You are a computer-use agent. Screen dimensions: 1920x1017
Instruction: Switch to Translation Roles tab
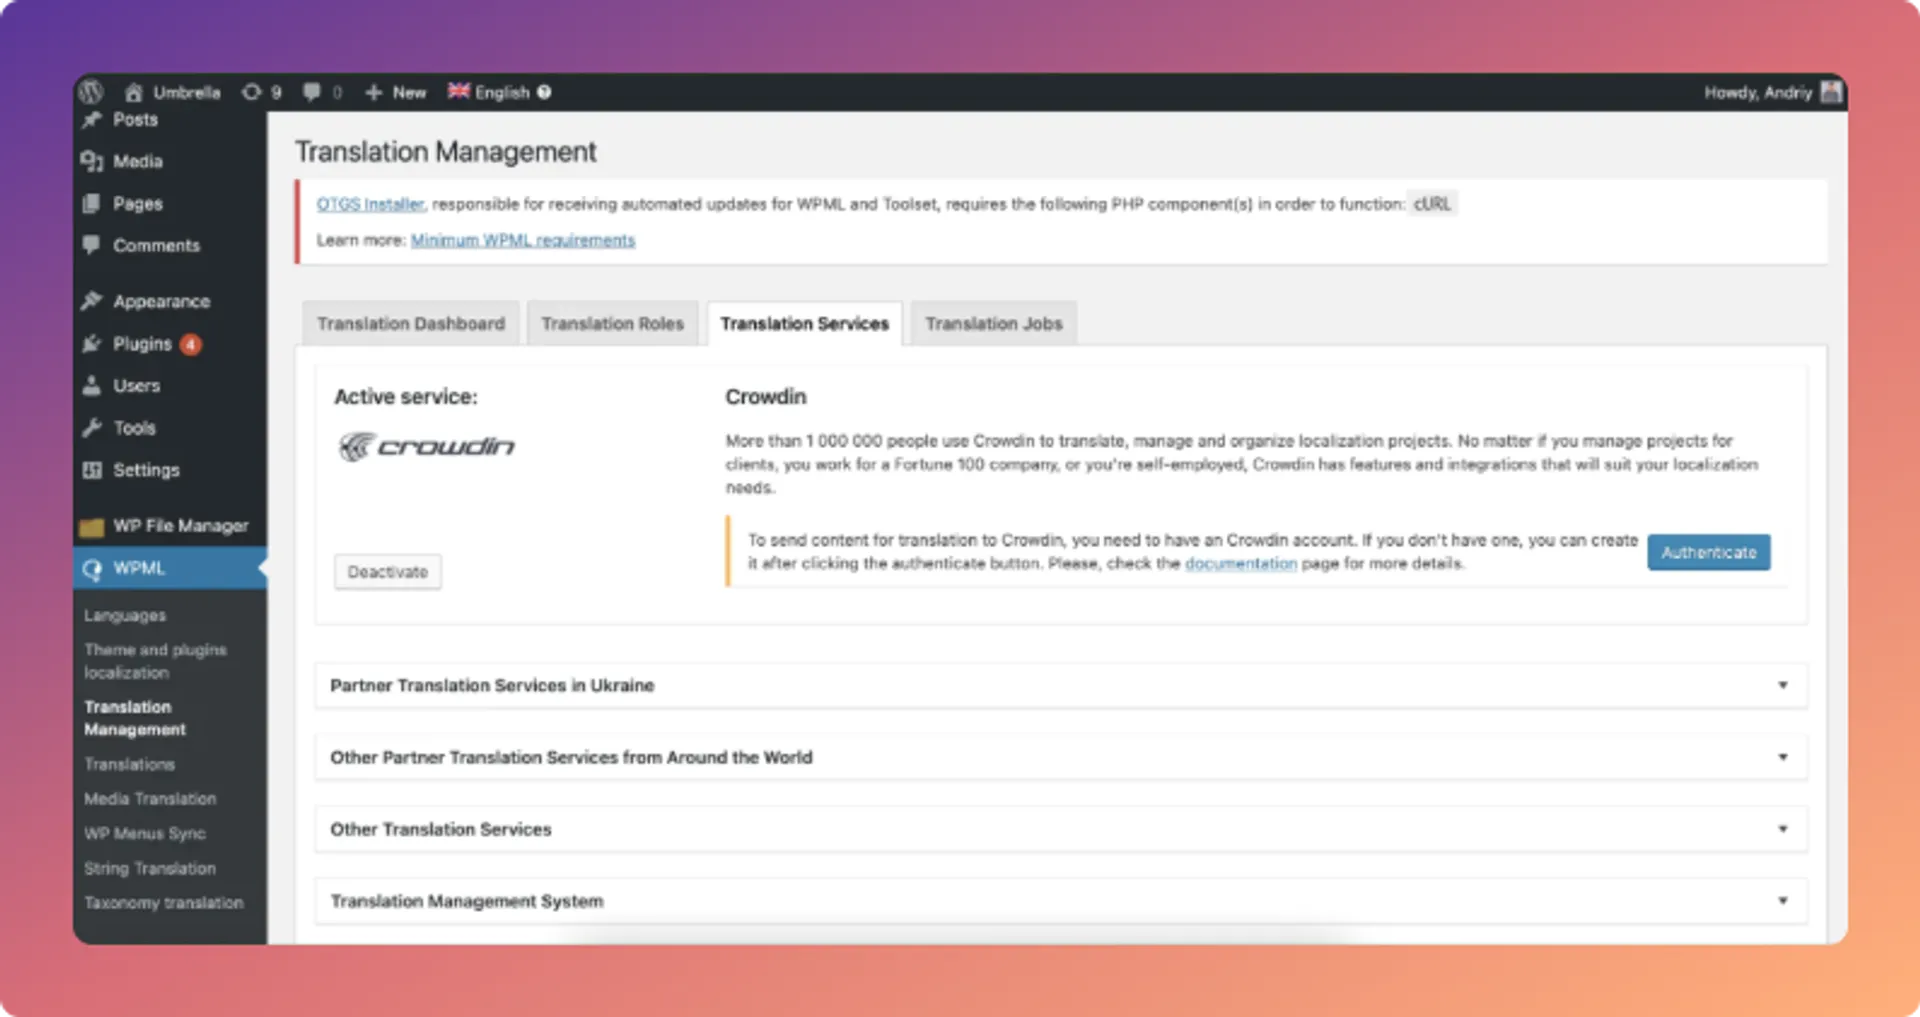[x=613, y=323]
